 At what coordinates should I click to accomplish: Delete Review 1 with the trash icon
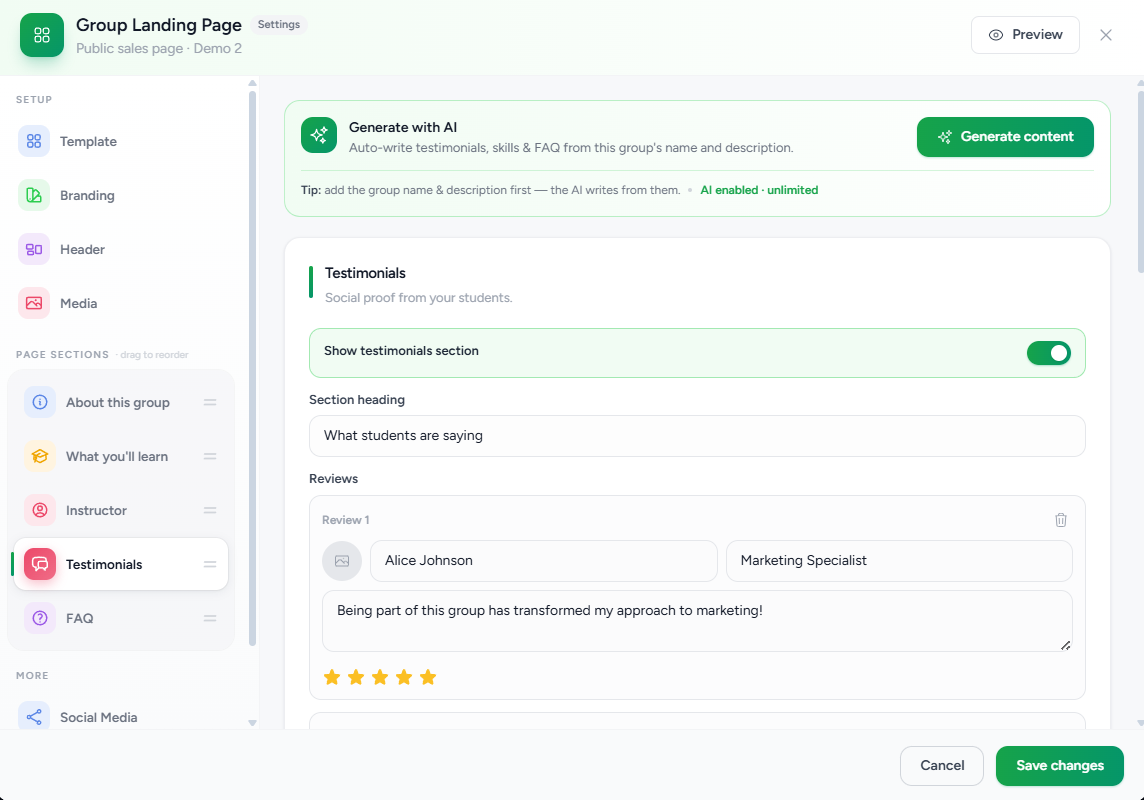coord(1061,520)
